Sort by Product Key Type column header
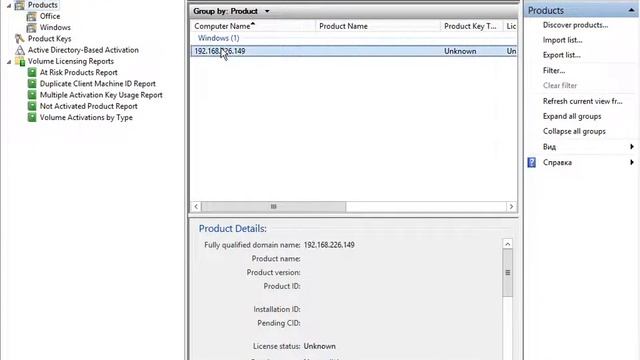Viewport: 640px width, 360px height. click(472, 26)
